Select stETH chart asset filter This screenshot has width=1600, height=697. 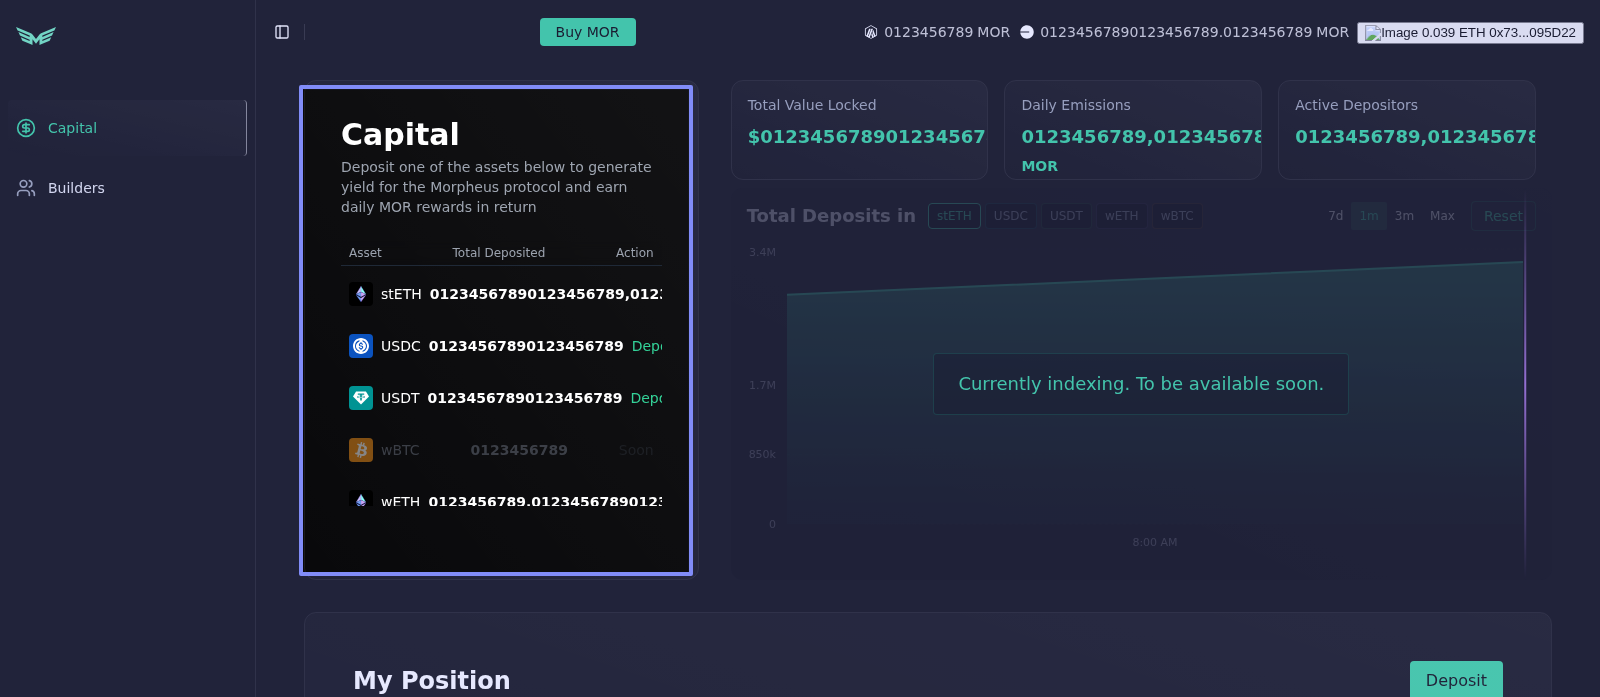[x=954, y=216]
